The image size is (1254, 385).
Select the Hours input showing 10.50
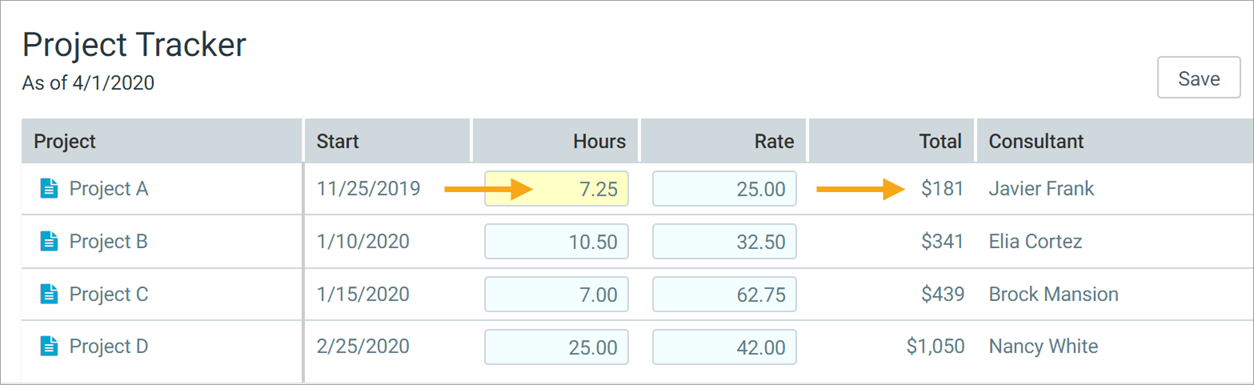(x=557, y=241)
